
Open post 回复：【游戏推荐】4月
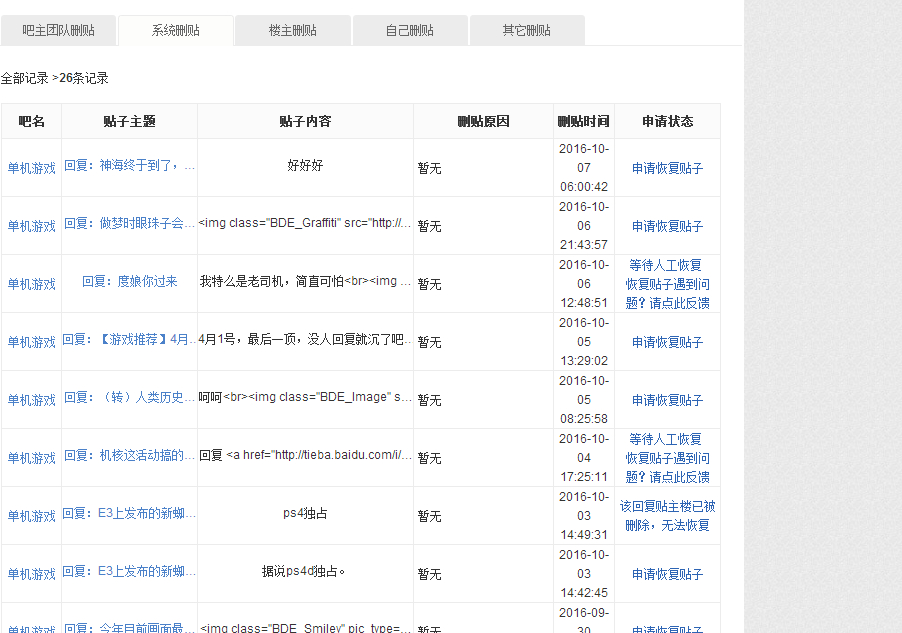click(129, 340)
